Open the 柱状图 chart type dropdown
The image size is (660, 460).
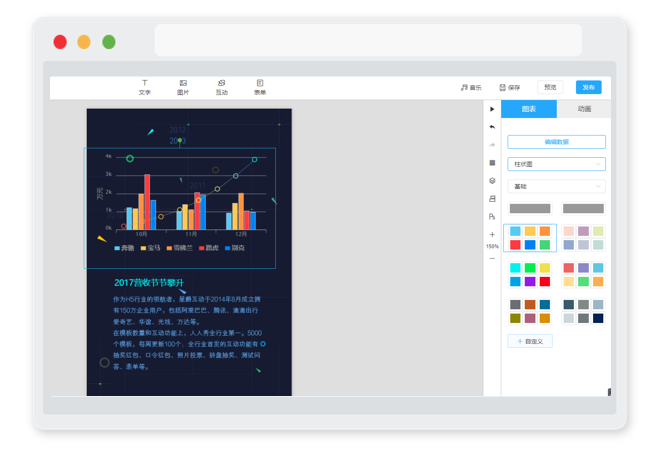point(556,164)
